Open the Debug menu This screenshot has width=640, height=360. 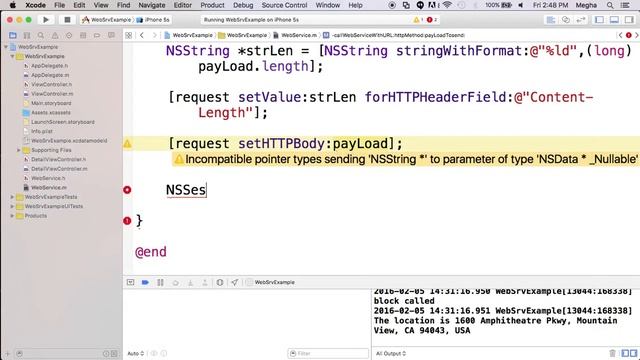pos(243,5)
